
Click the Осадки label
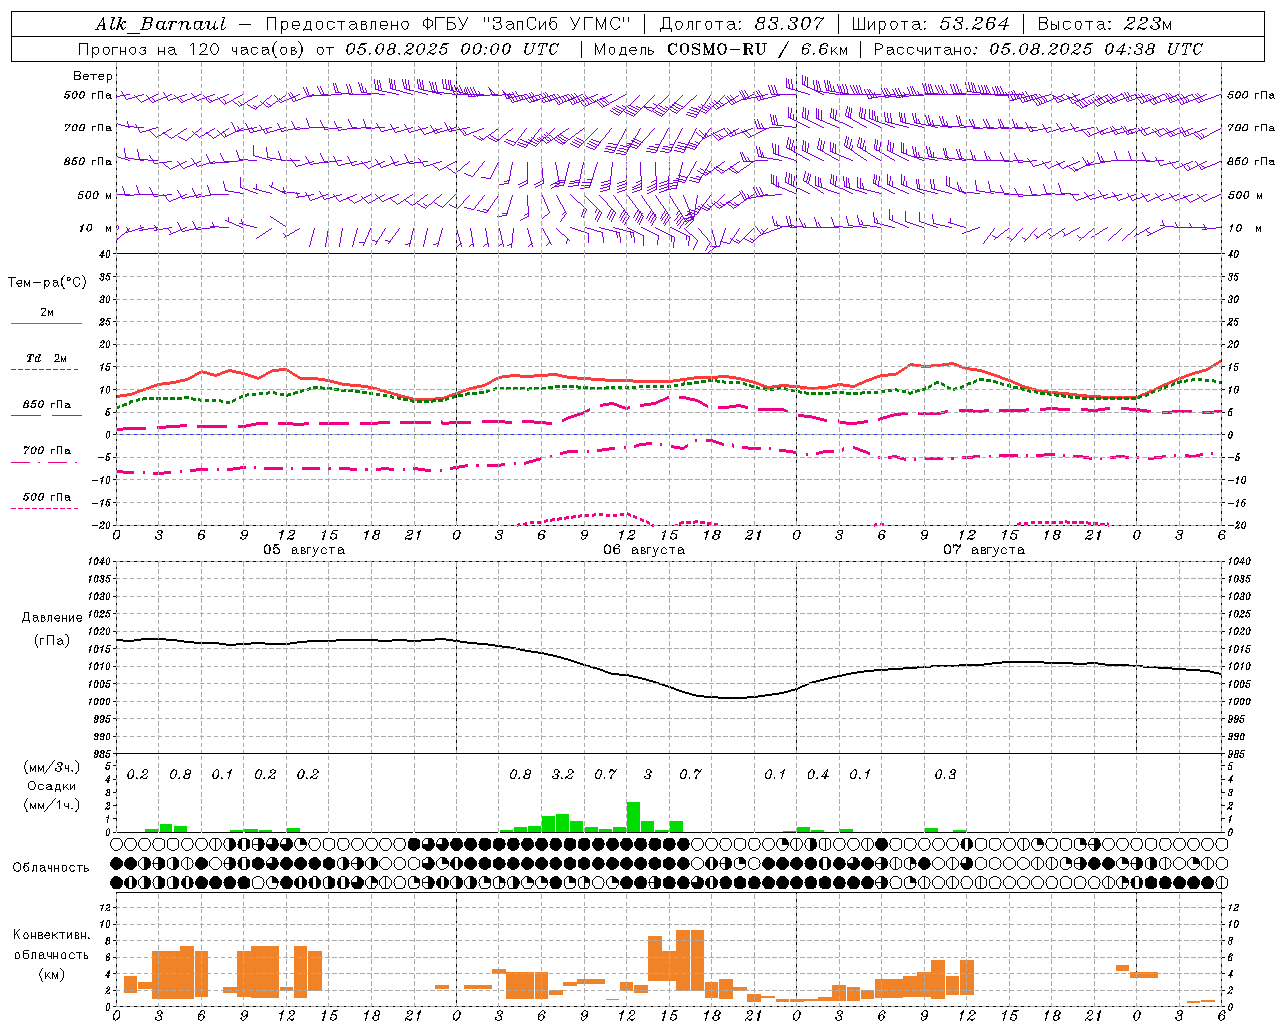click(52, 786)
